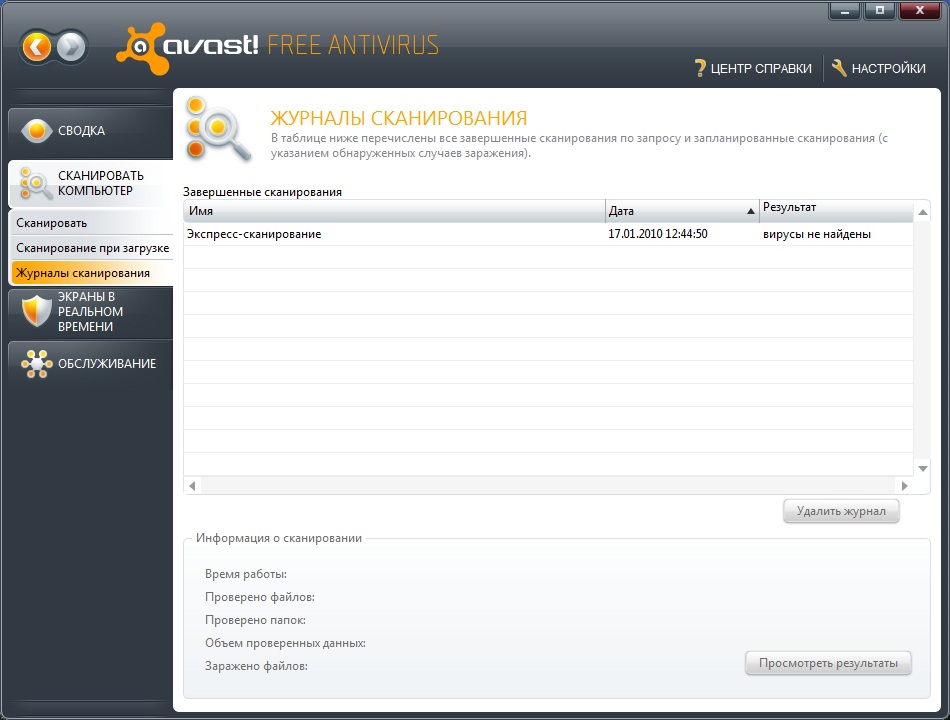Select Журналы сканирования in sidebar
Image resolution: width=950 pixels, height=720 pixels.
(92, 273)
